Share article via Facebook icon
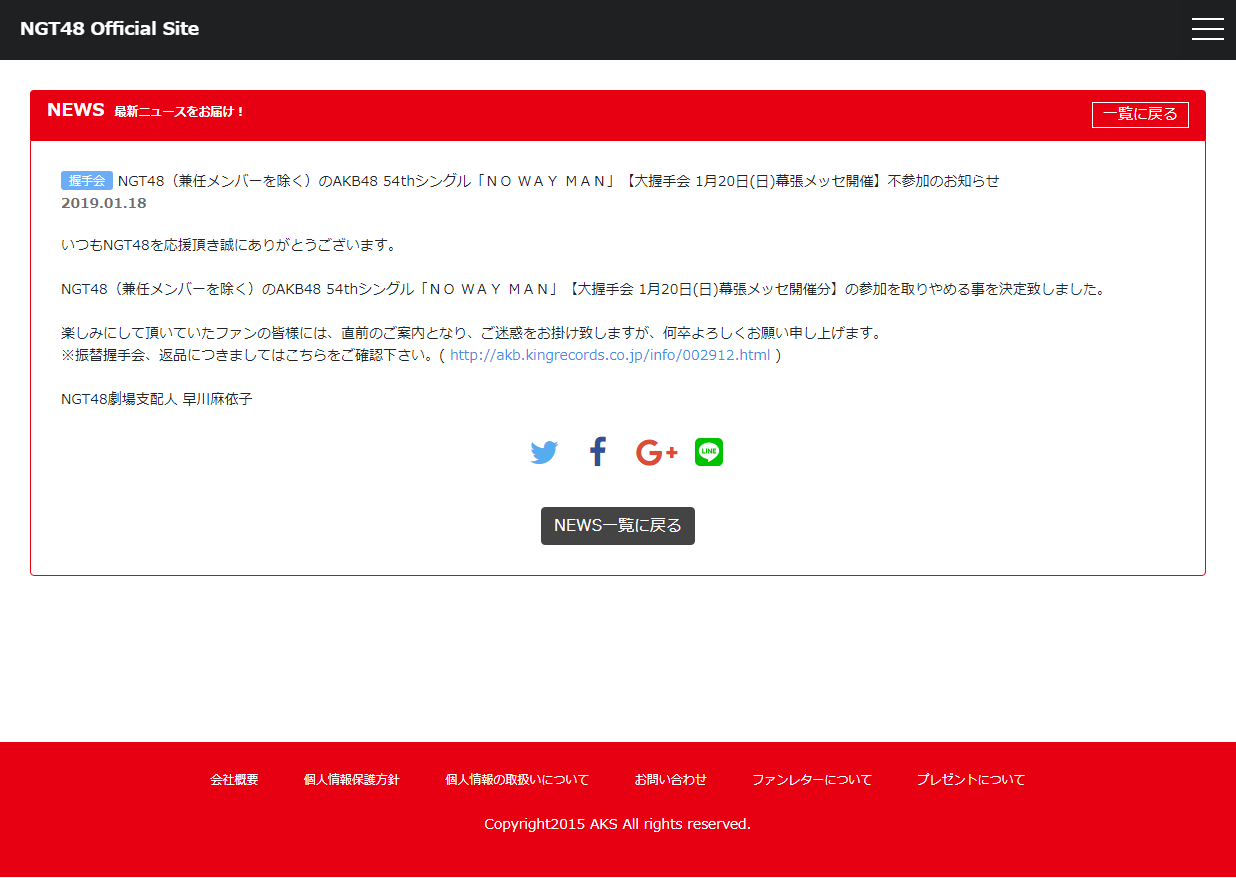Screen dimensions: 1236x878 pyautogui.click(x=598, y=452)
